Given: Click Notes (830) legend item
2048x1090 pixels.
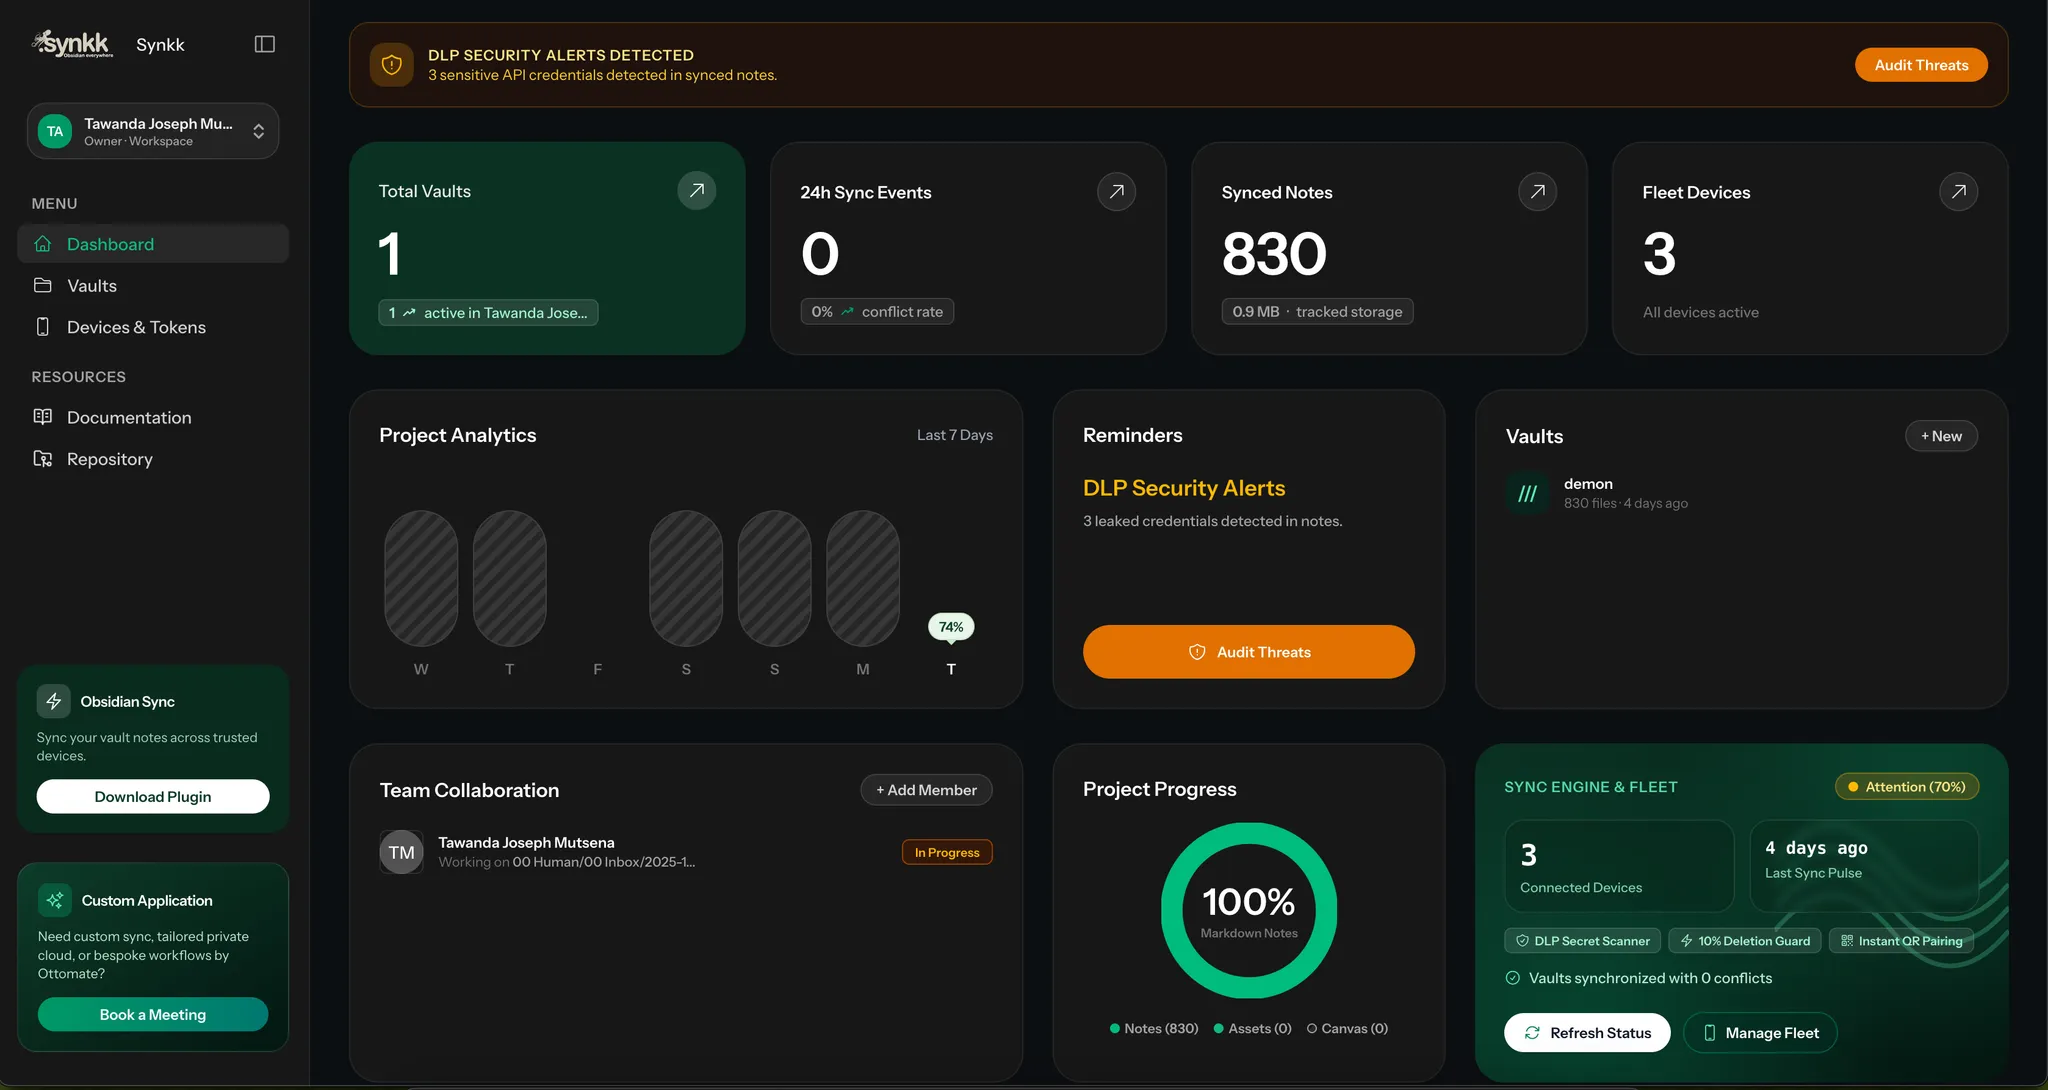Looking at the screenshot, I should tap(1154, 1029).
